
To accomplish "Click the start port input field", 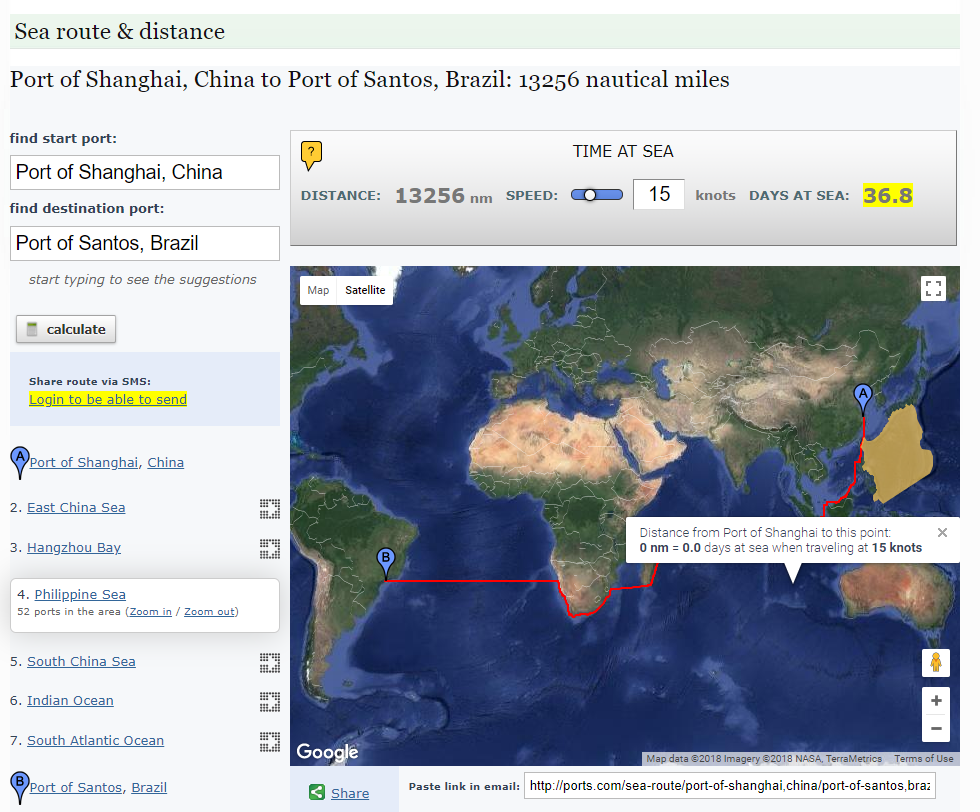I will coord(145,173).
